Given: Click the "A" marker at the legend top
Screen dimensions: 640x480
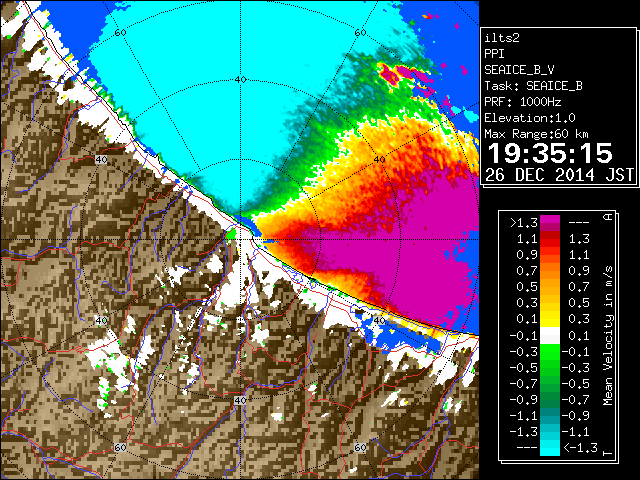Looking at the screenshot, I should 608,217.
